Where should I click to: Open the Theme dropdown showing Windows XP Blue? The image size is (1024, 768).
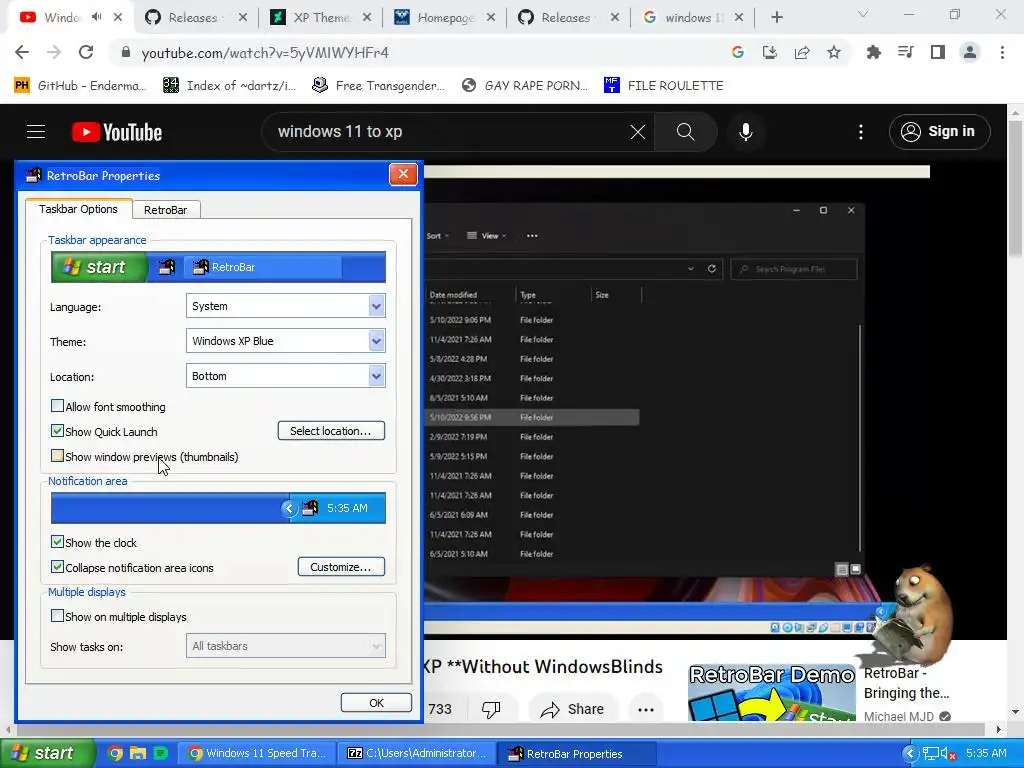(285, 341)
